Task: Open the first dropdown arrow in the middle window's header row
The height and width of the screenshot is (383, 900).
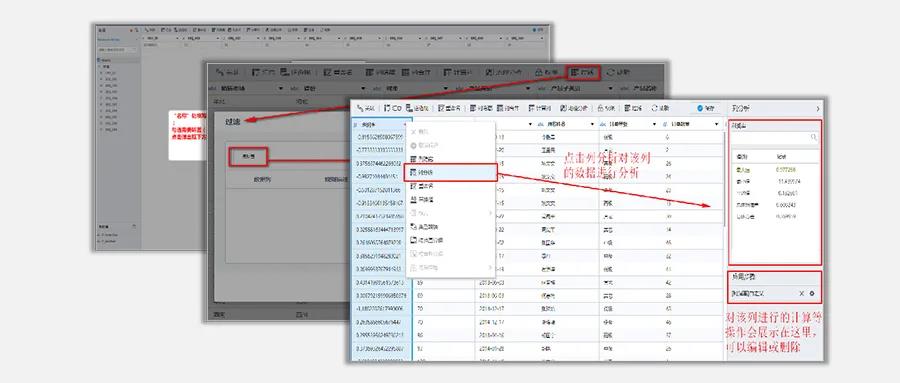Action: click(x=281, y=88)
